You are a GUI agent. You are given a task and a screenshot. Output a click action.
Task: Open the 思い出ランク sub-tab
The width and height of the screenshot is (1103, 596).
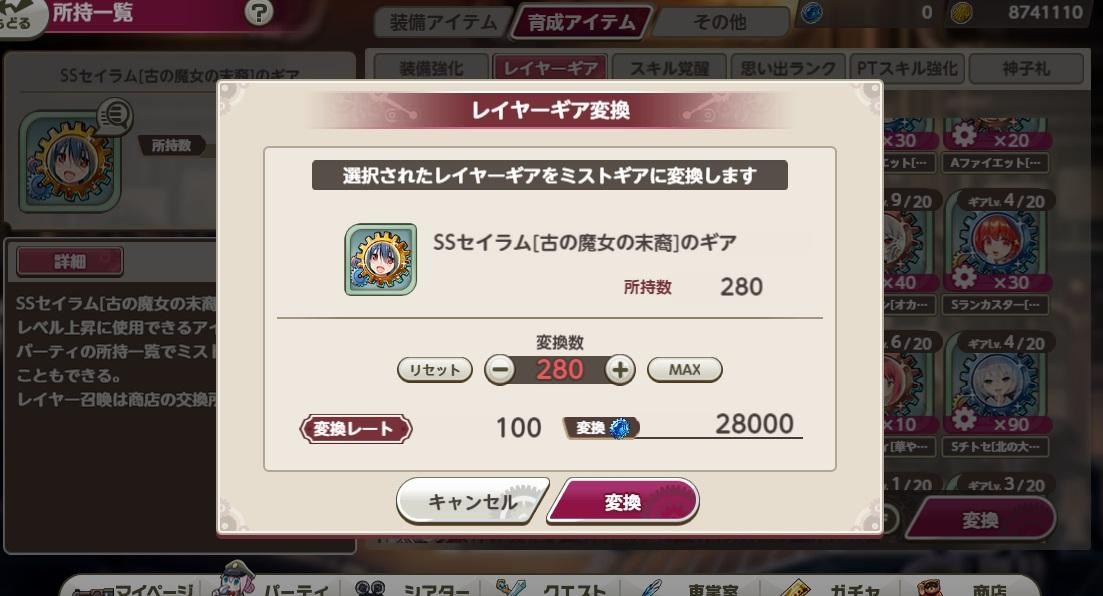[788, 68]
